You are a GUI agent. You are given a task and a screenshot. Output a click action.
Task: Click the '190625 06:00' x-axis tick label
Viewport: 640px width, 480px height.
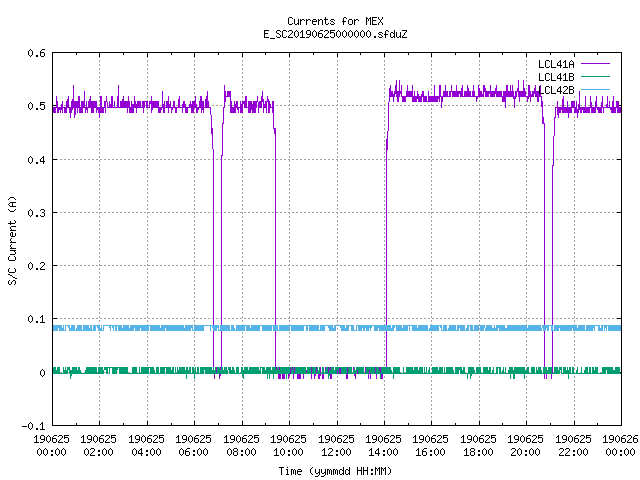coord(193,446)
